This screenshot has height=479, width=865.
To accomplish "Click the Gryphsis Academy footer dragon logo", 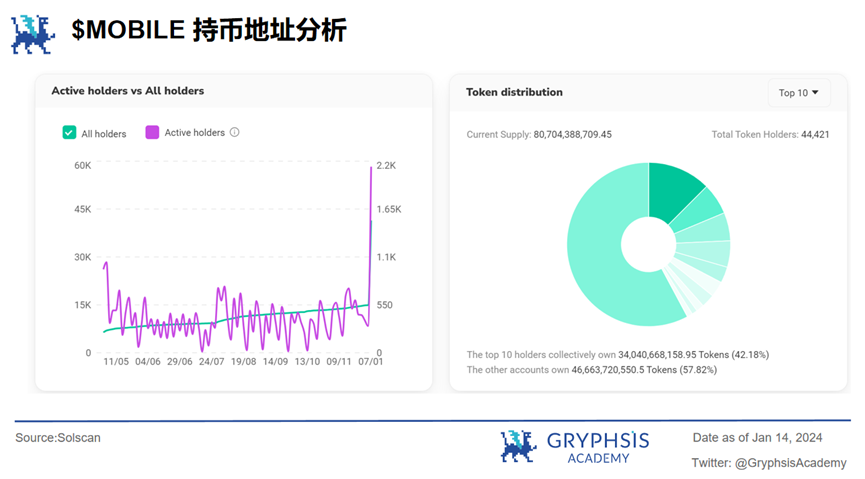I will click(518, 446).
